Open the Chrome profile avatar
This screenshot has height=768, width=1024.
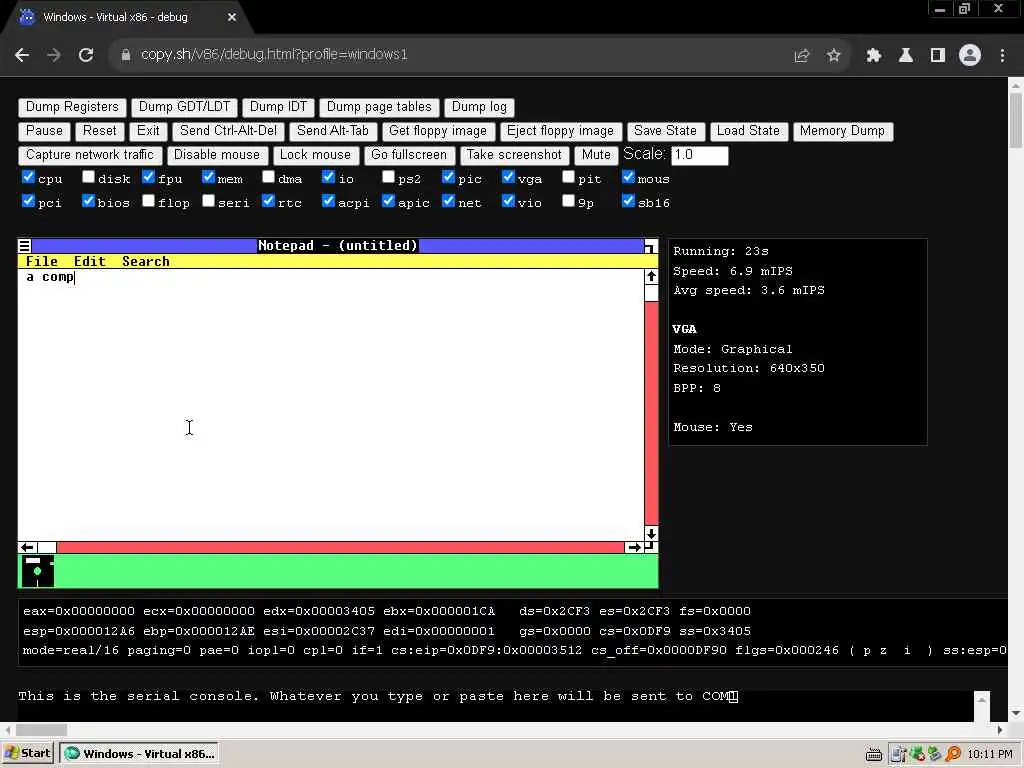click(970, 56)
